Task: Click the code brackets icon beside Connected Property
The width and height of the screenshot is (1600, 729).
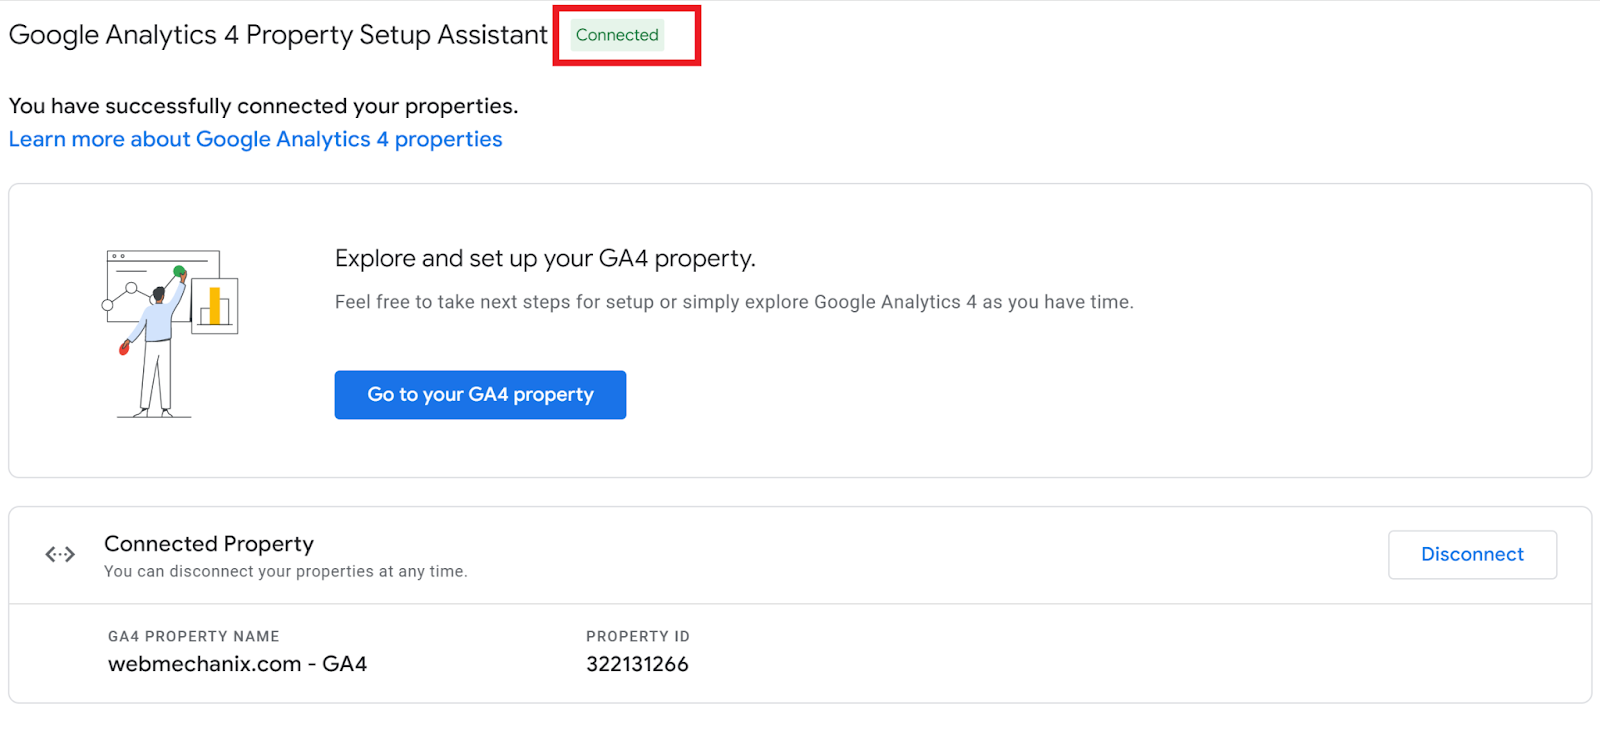Action: tap(59, 554)
